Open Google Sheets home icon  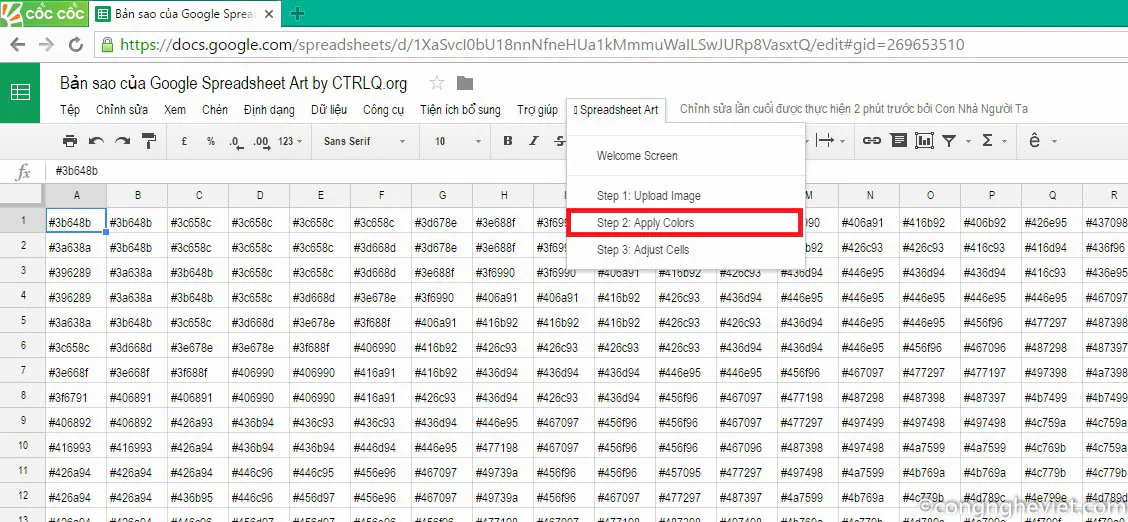[x=20, y=92]
